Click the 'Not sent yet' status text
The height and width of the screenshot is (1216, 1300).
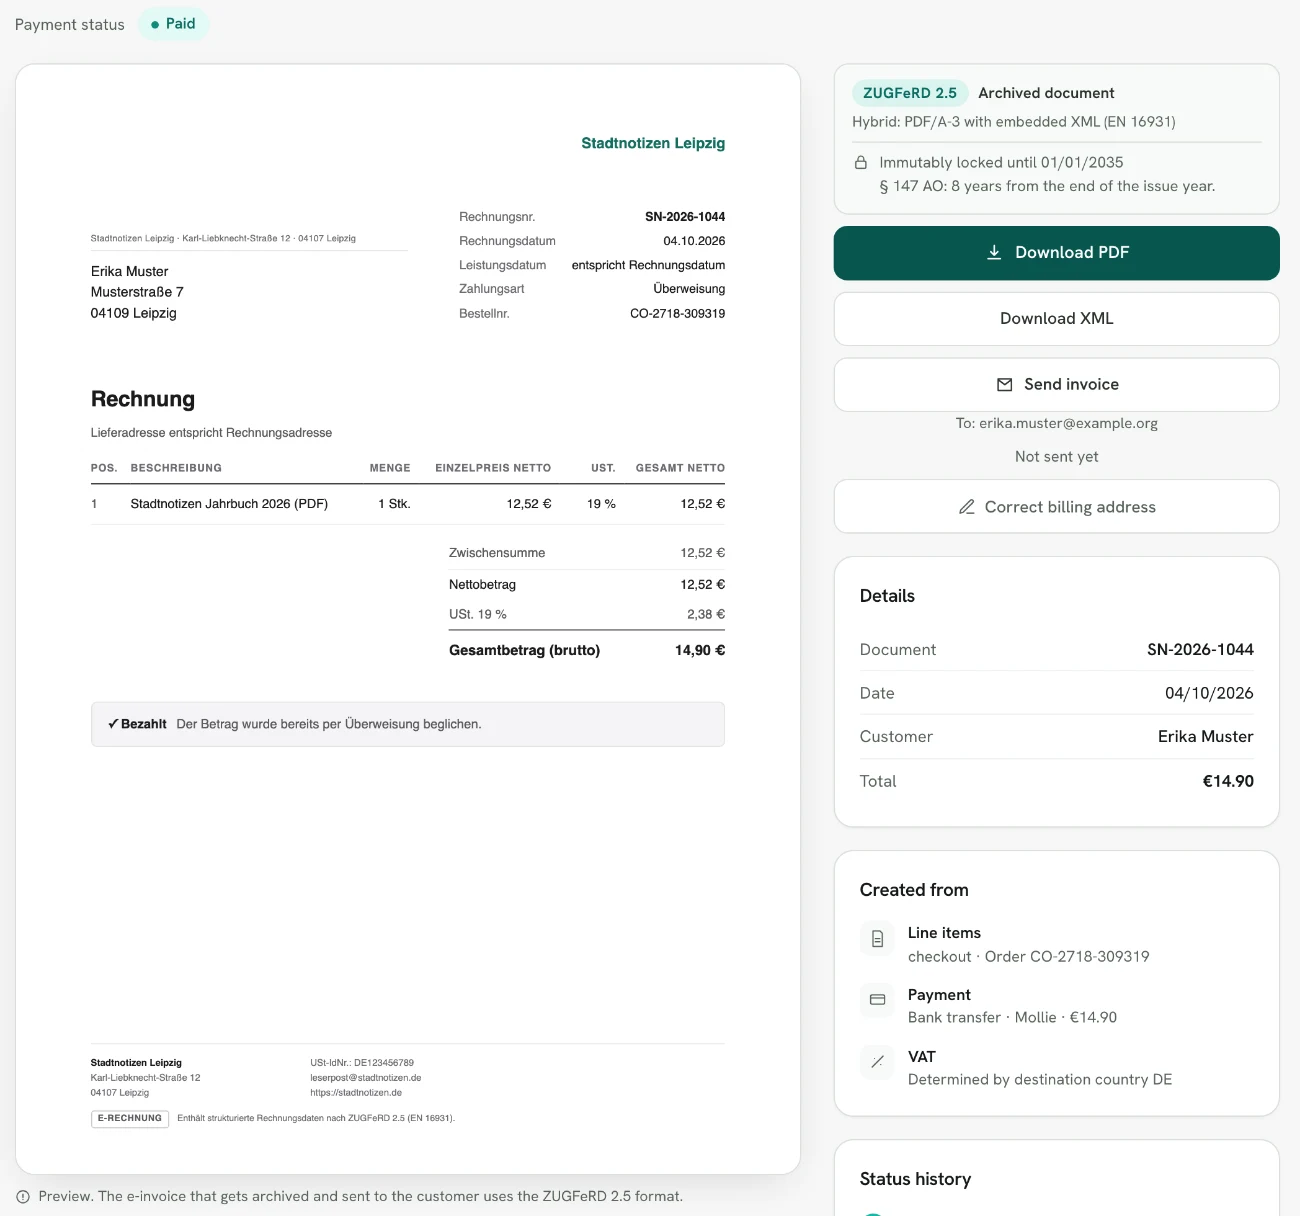tap(1056, 456)
